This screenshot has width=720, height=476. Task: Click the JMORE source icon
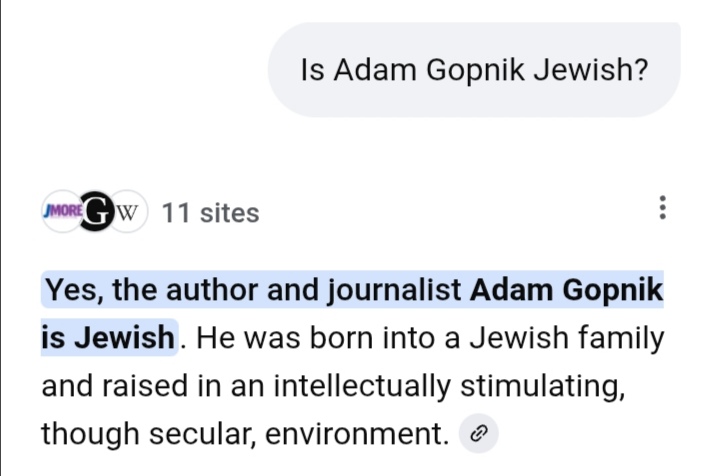tap(60, 211)
